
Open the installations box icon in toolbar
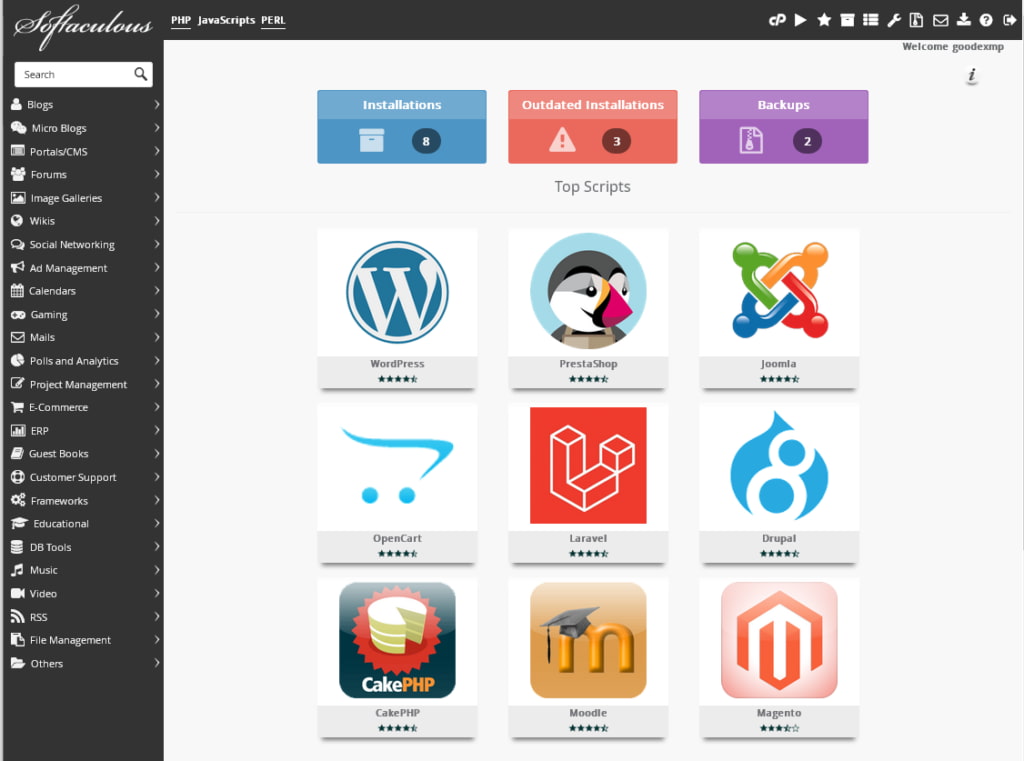[847, 20]
